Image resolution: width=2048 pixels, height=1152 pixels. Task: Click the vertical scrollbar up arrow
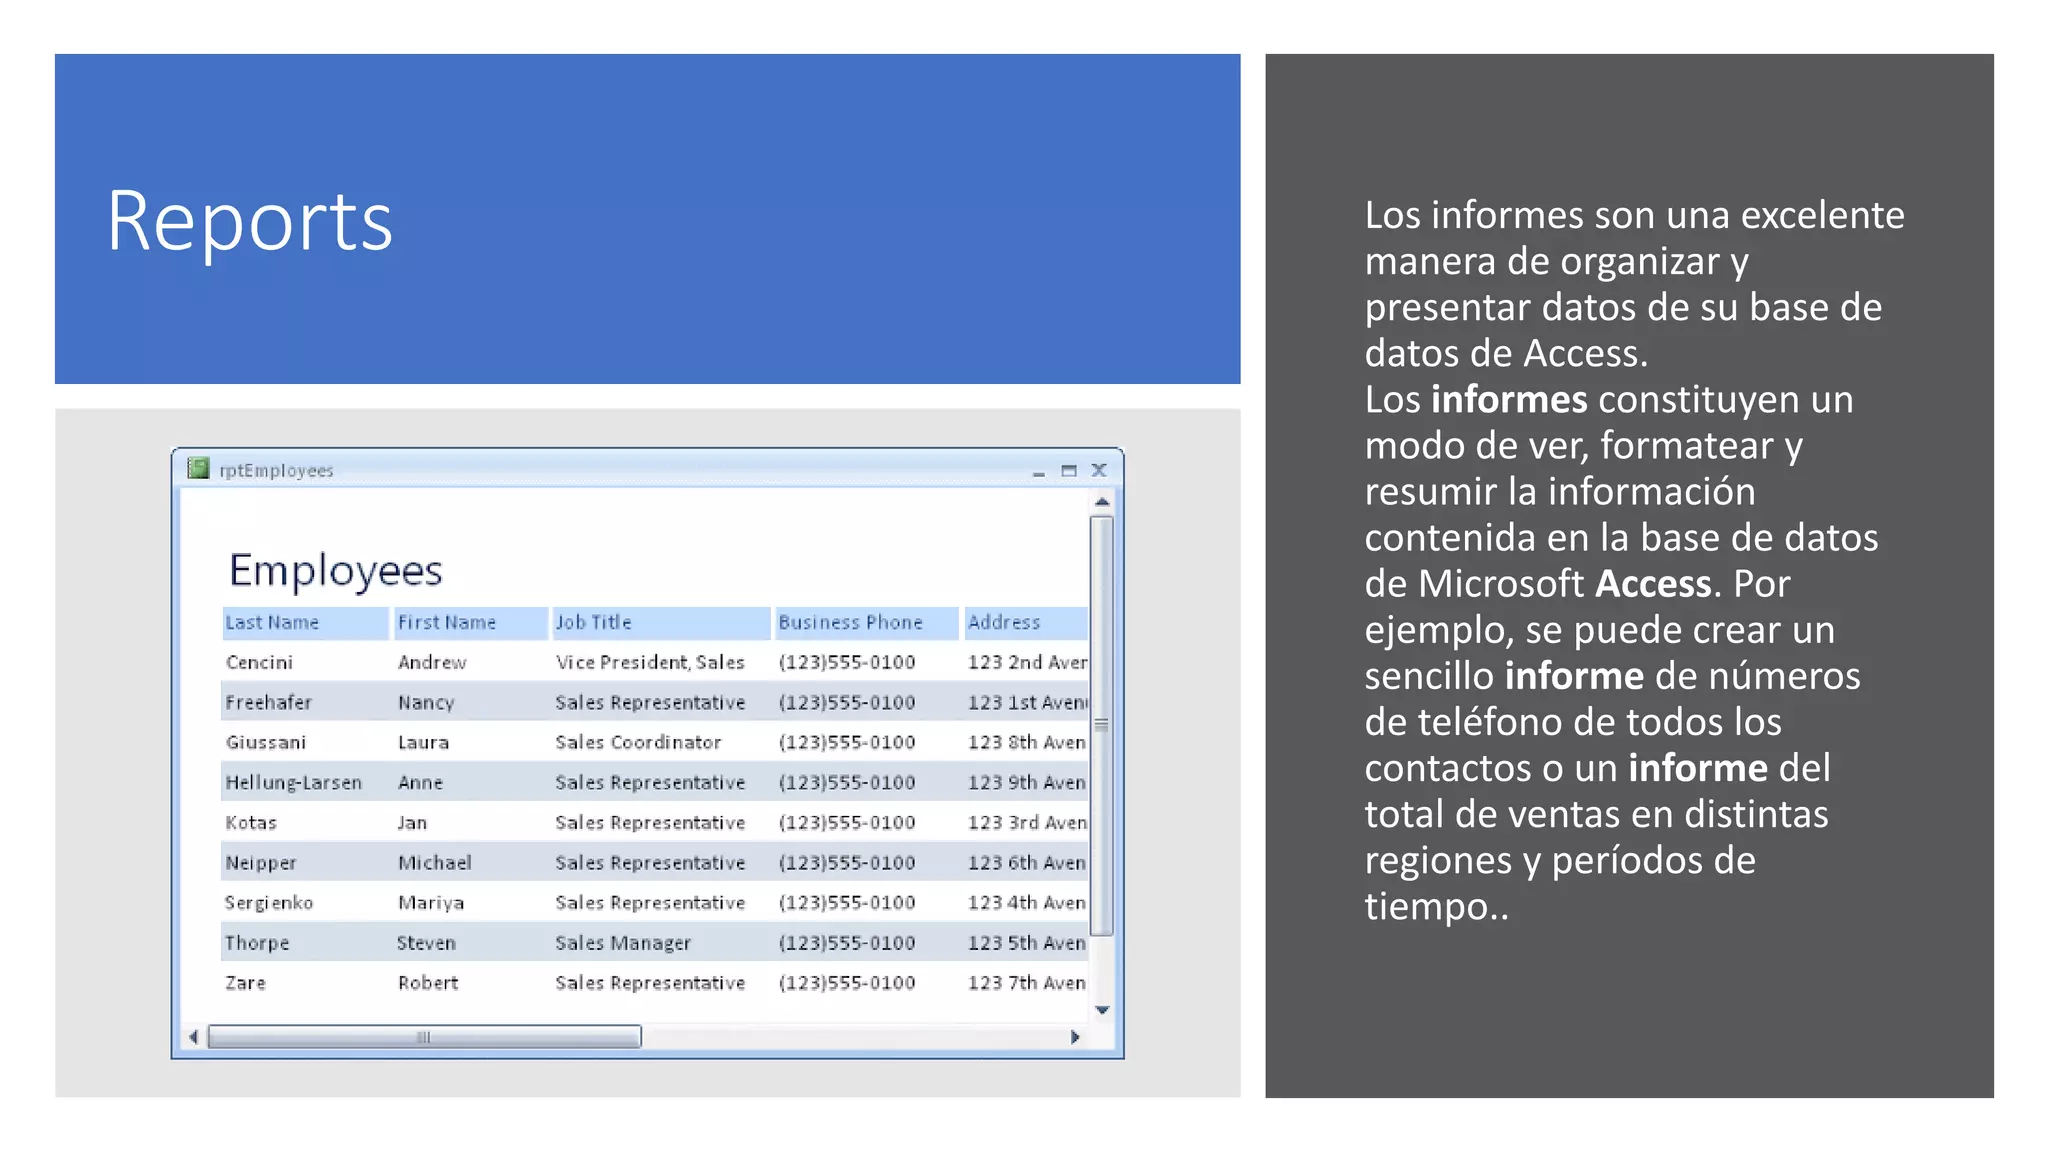click(x=1102, y=501)
